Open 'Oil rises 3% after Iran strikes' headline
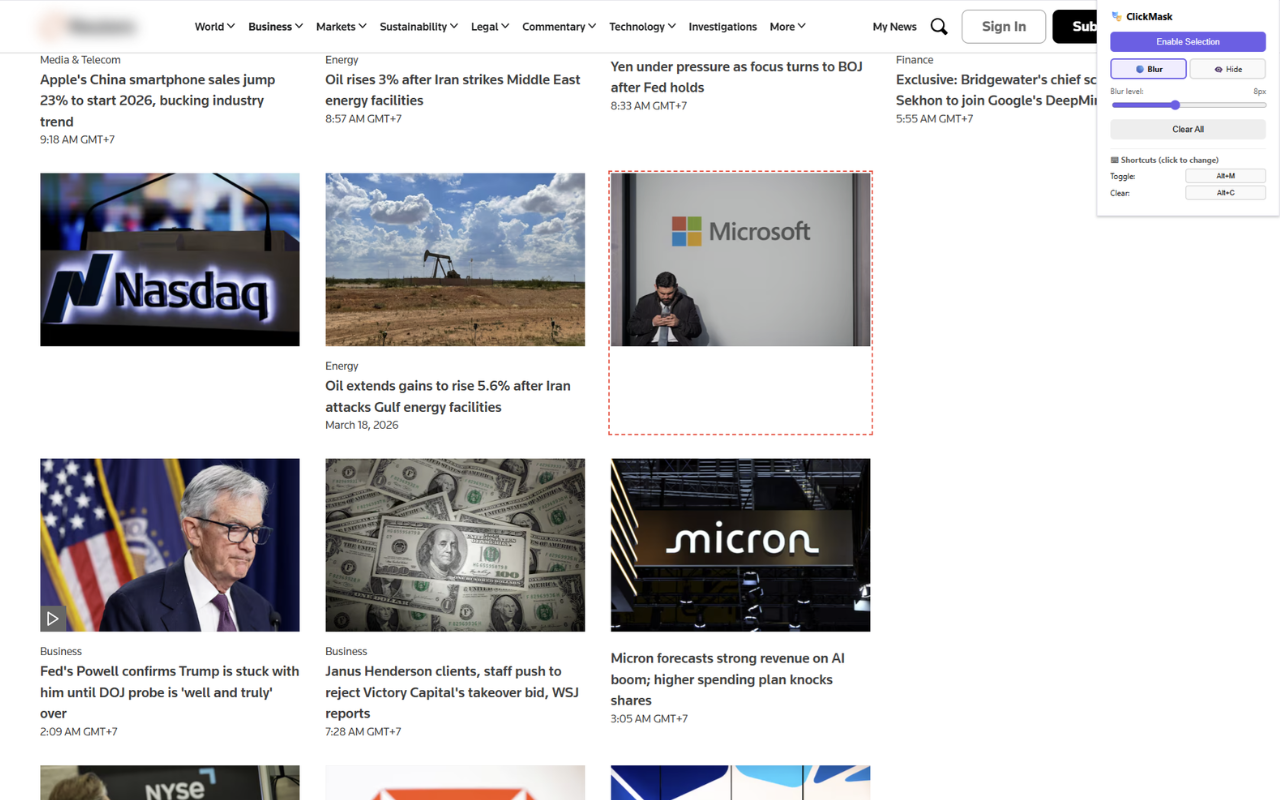 click(x=453, y=90)
